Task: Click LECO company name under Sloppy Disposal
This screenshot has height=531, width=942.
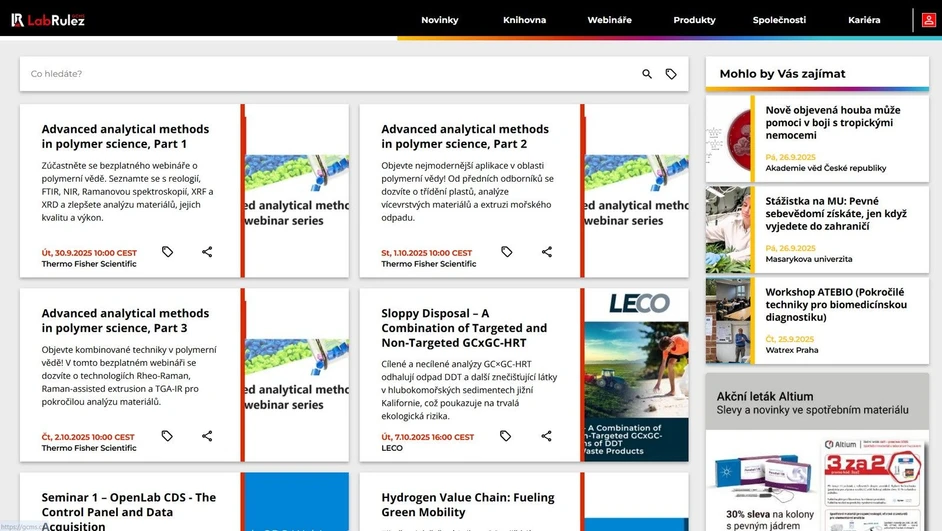Action: click(392, 448)
